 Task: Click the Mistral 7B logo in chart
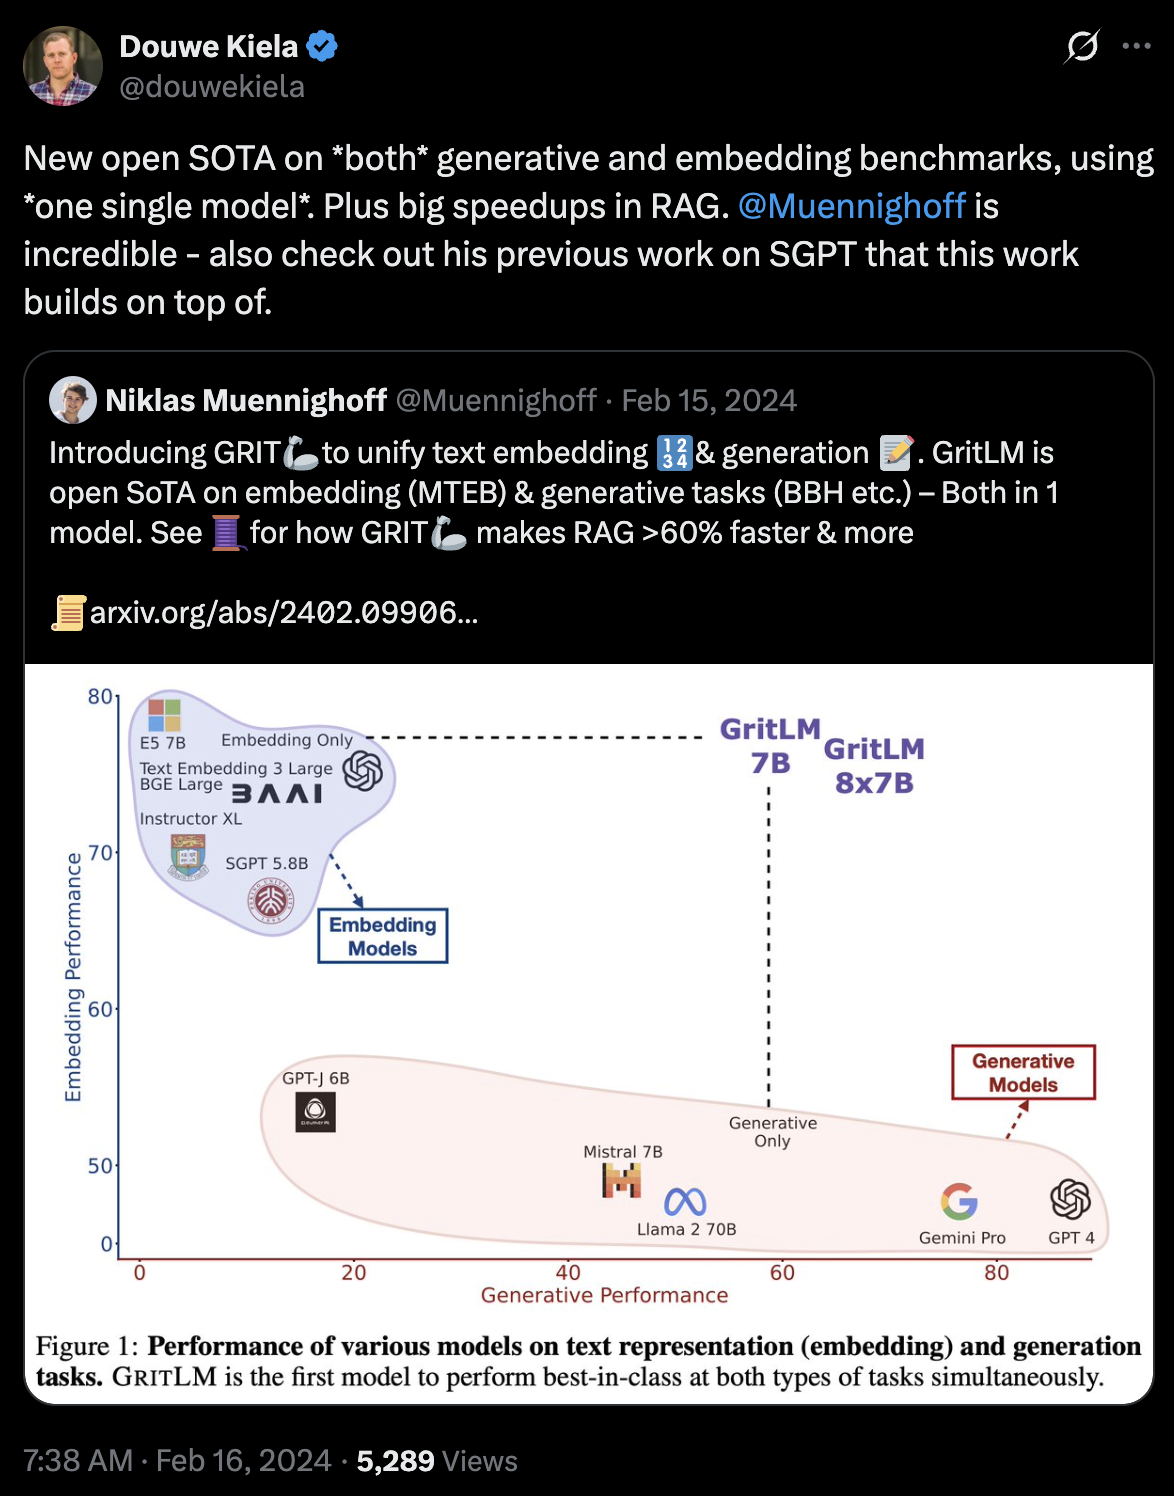click(x=621, y=1181)
